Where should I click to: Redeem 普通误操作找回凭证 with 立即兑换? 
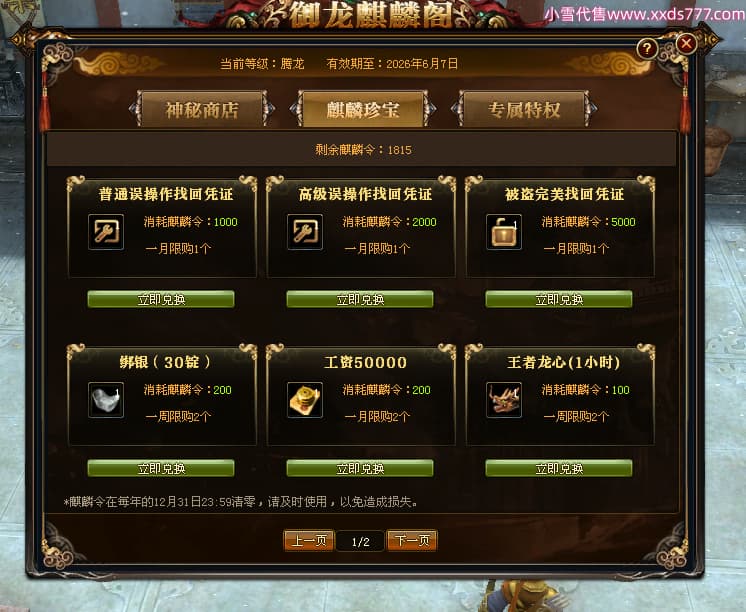pyautogui.click(x=161, y=299)
